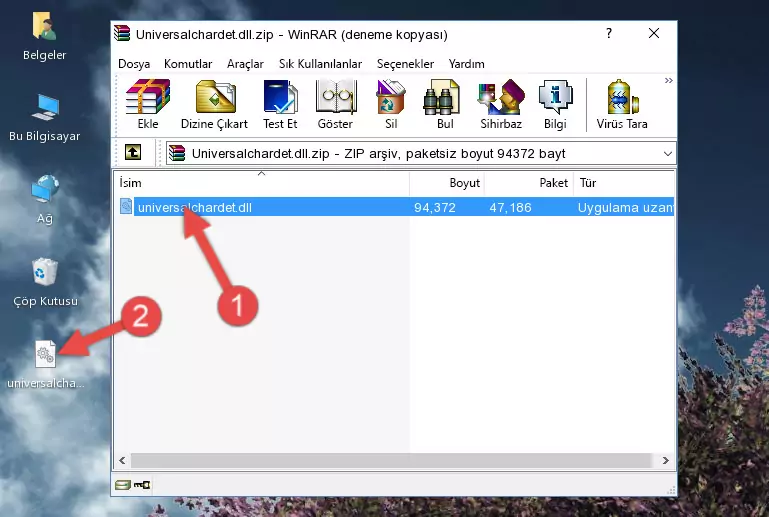Click the horizontal scrollbar track

click(x=391, y=460)
